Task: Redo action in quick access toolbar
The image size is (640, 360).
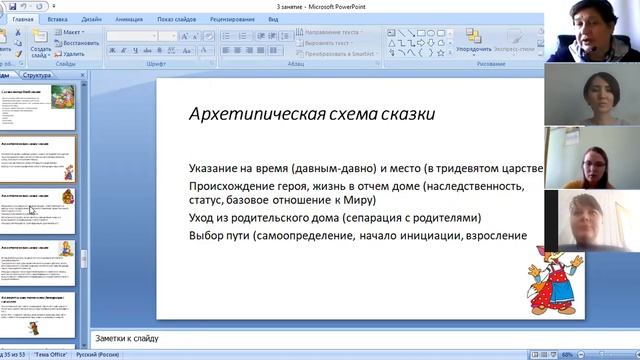Action: (39, 7)
